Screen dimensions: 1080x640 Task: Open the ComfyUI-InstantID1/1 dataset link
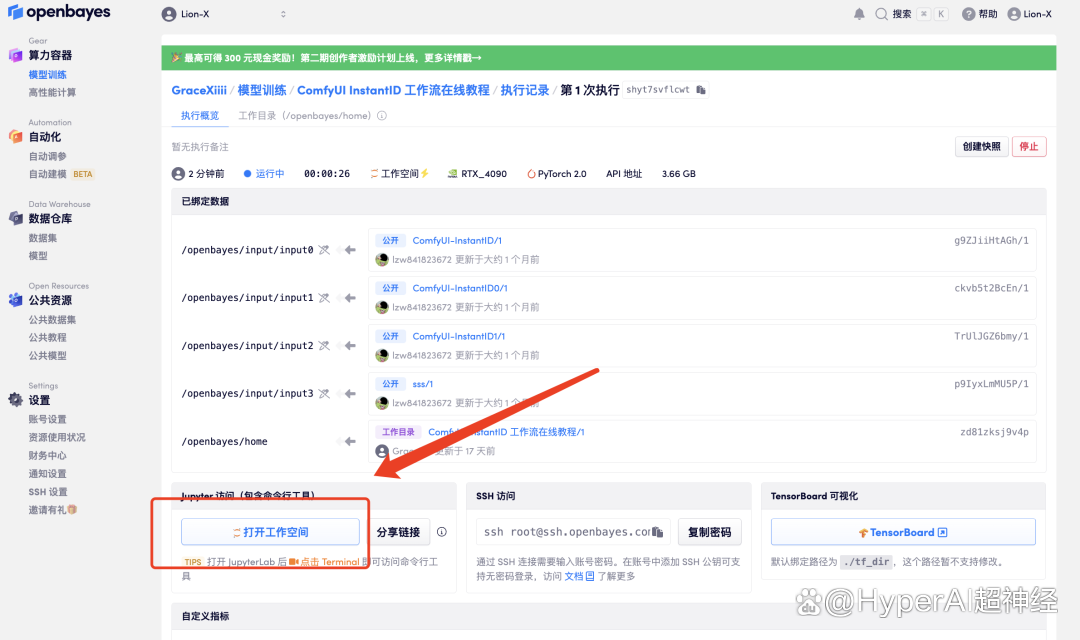point(459,336)
